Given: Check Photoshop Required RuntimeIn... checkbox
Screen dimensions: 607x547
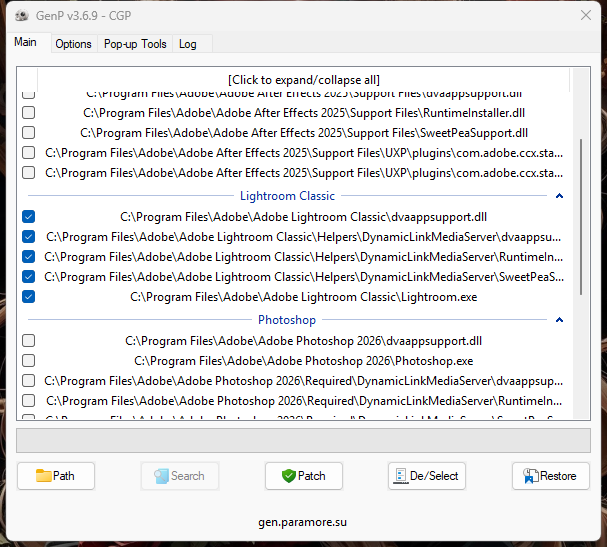Looking at the screenshot, I should [x=29, y=401].
